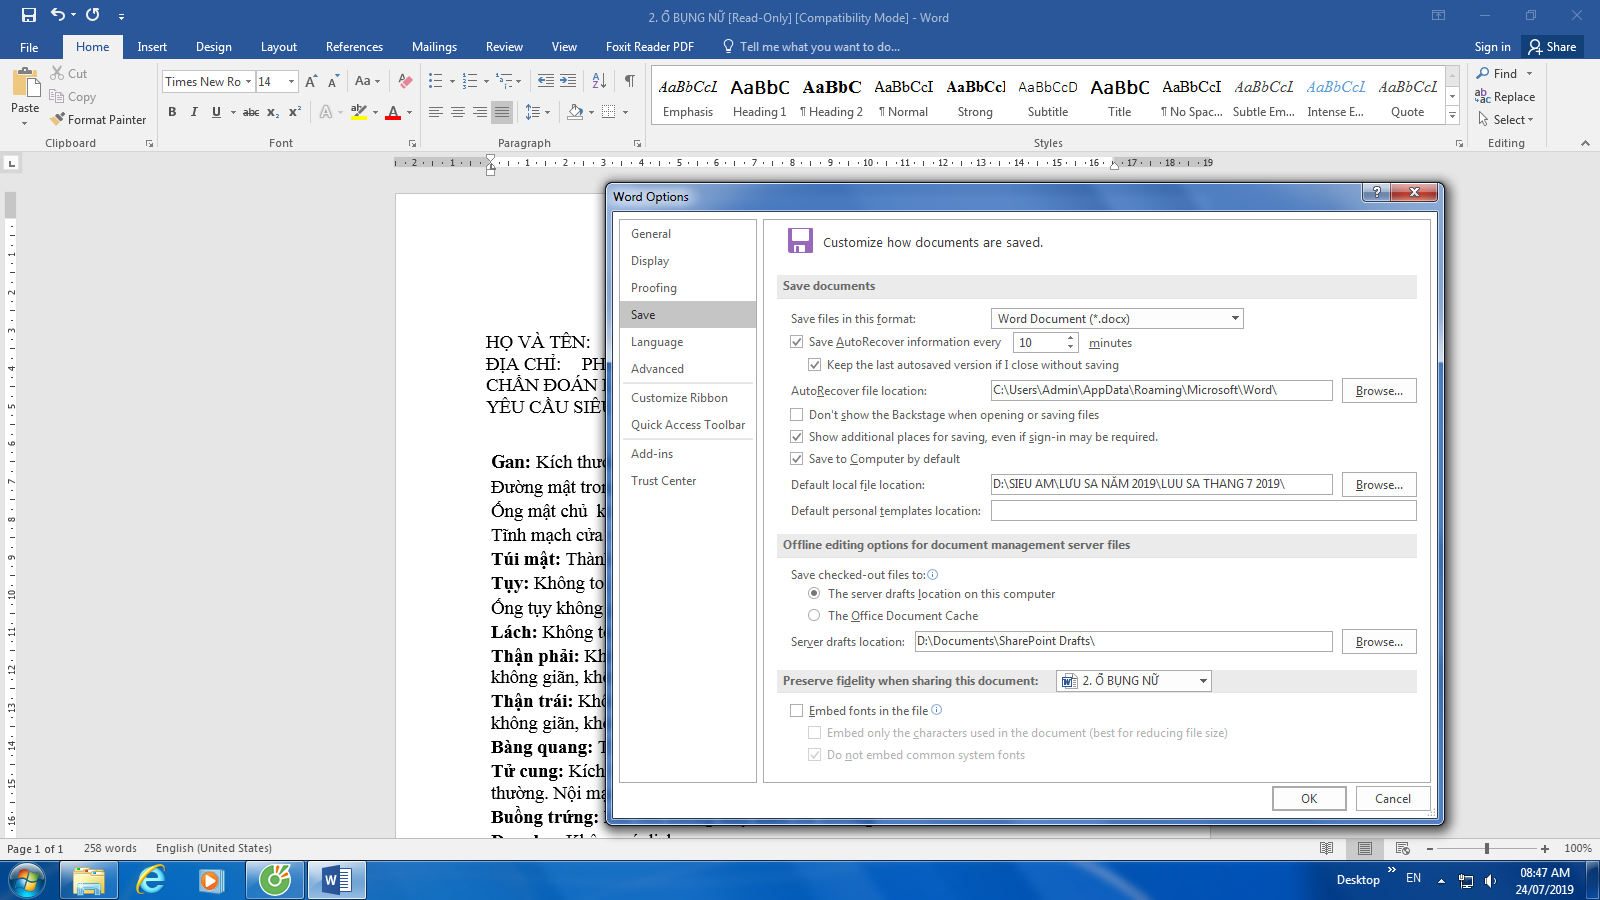Open Internet Explorer from the taskbar
This screenshot has height=900, width=1600.
click(x=151, y=880)
